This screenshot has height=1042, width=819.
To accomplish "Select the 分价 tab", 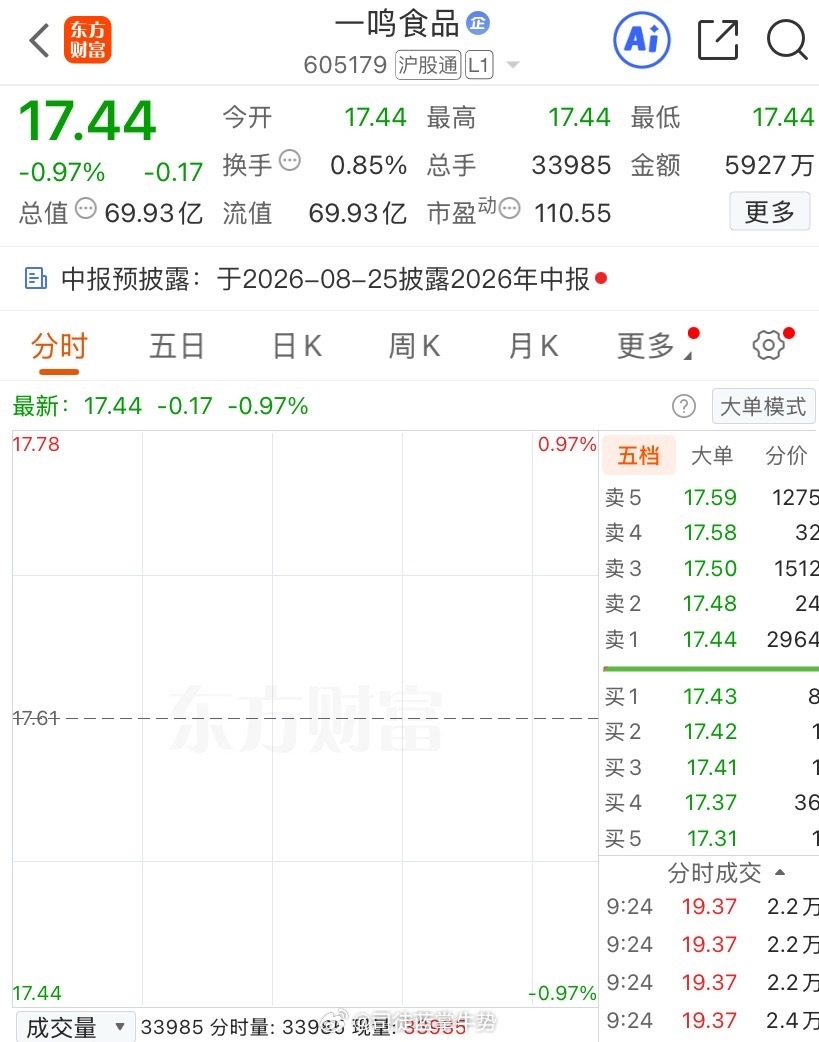I will point(786,455).
